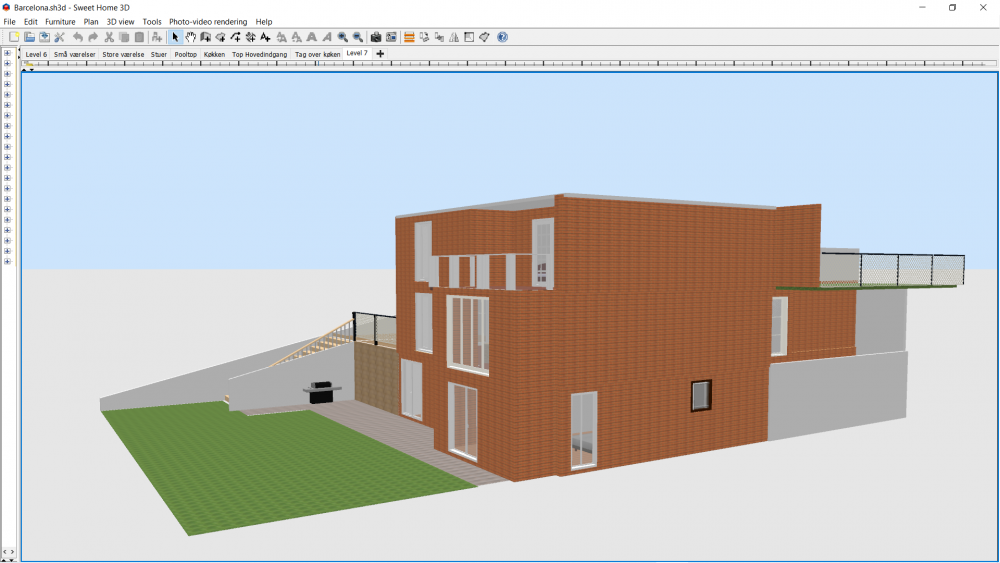Open the Furniture menu

tap(60, 22)
